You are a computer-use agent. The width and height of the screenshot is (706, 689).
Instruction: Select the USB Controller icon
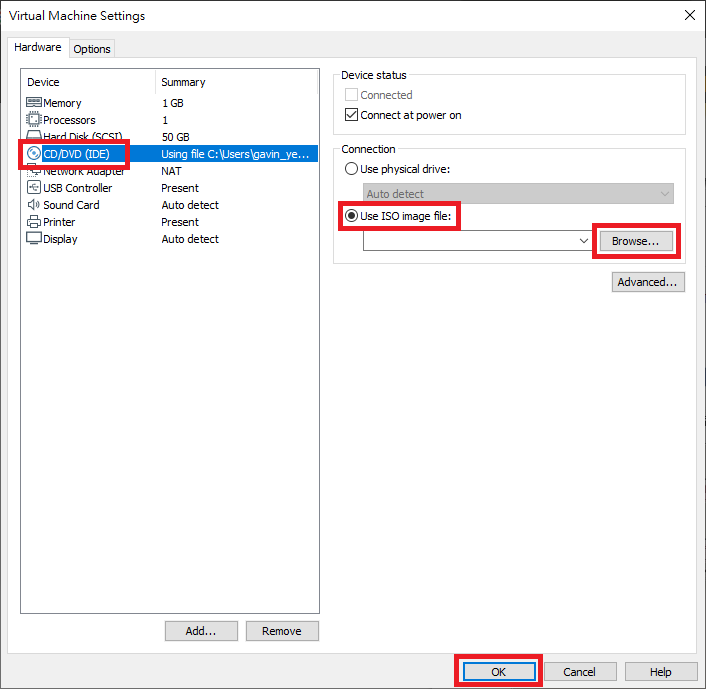(34, 187)
